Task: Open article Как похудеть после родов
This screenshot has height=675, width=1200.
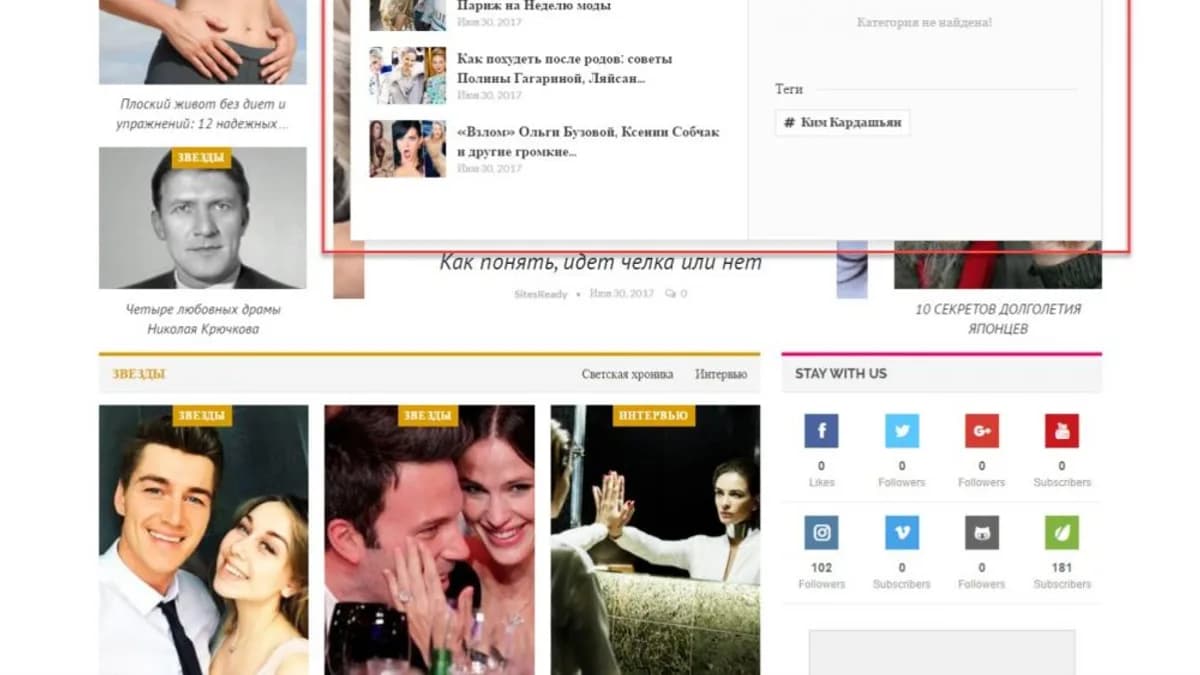Action: pyautogui.click(x=564, y=68)
